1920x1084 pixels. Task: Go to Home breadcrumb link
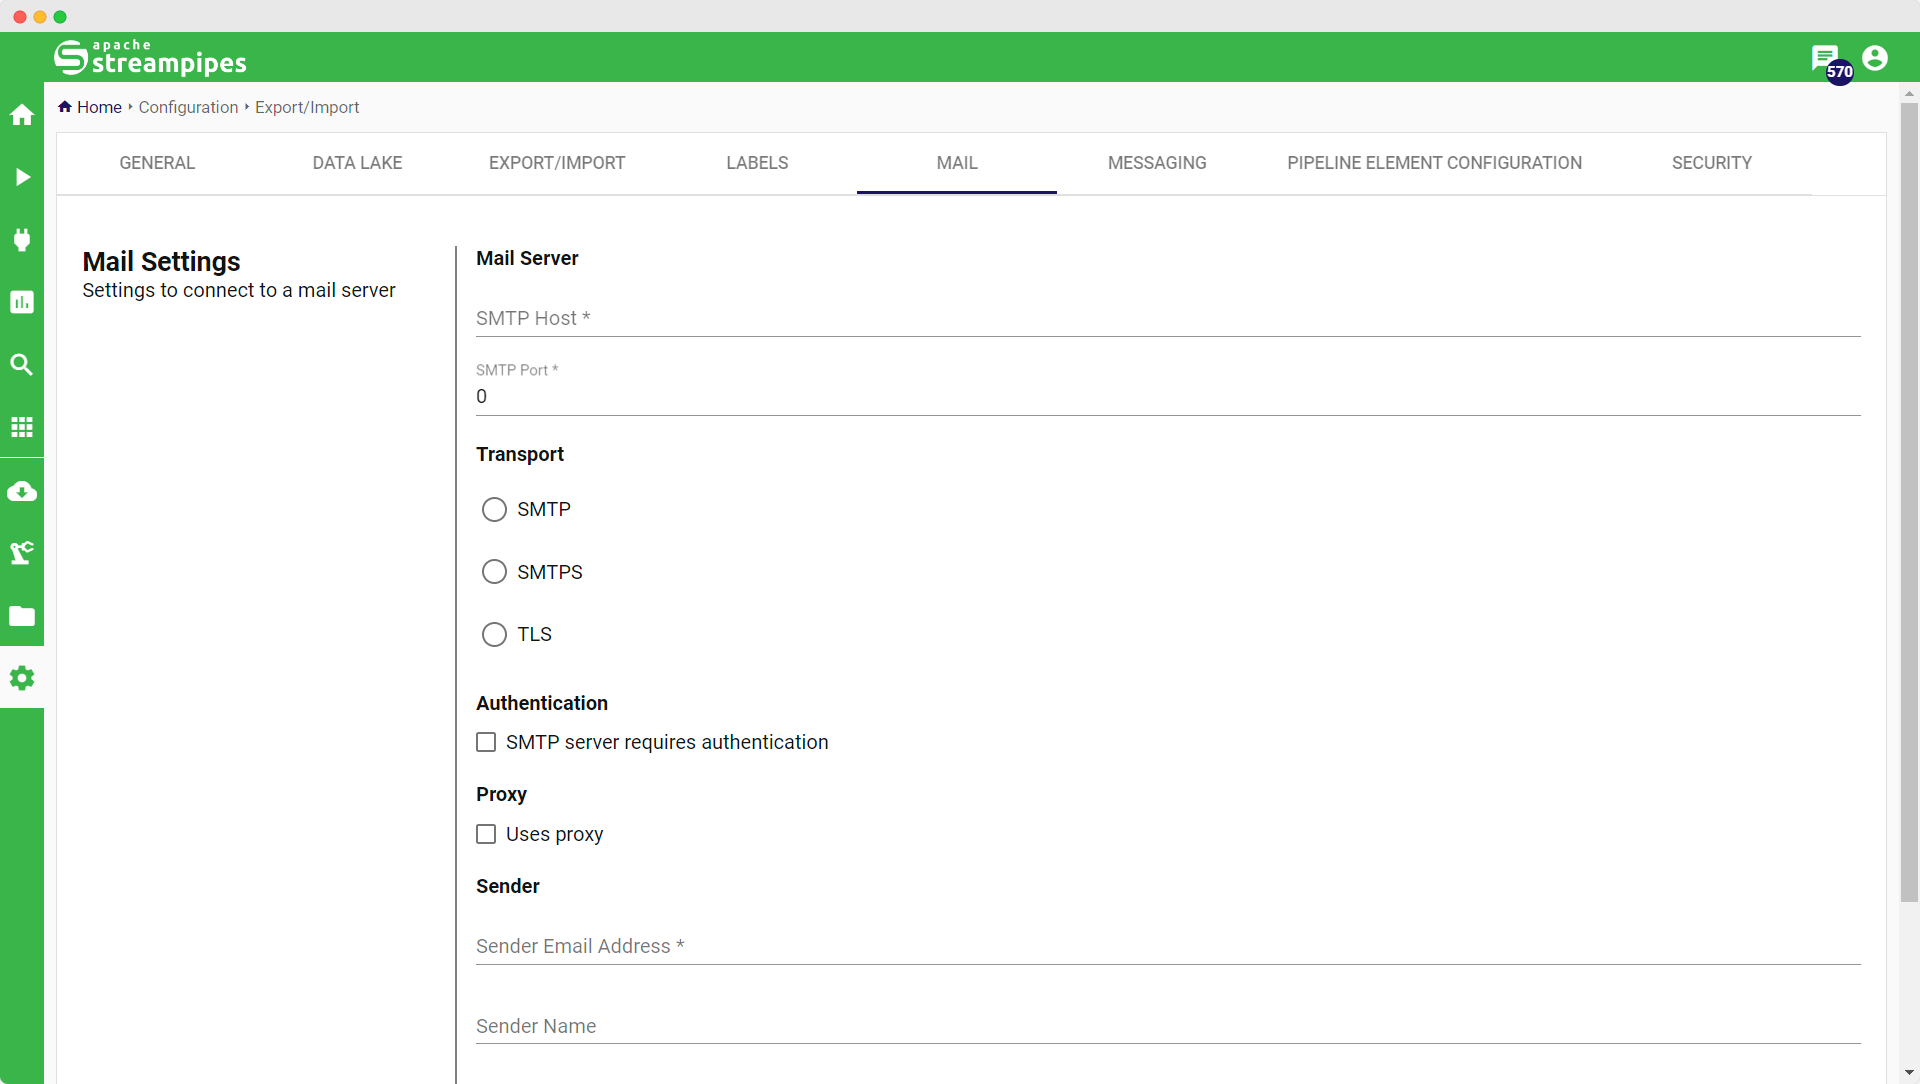coord(99,107)
